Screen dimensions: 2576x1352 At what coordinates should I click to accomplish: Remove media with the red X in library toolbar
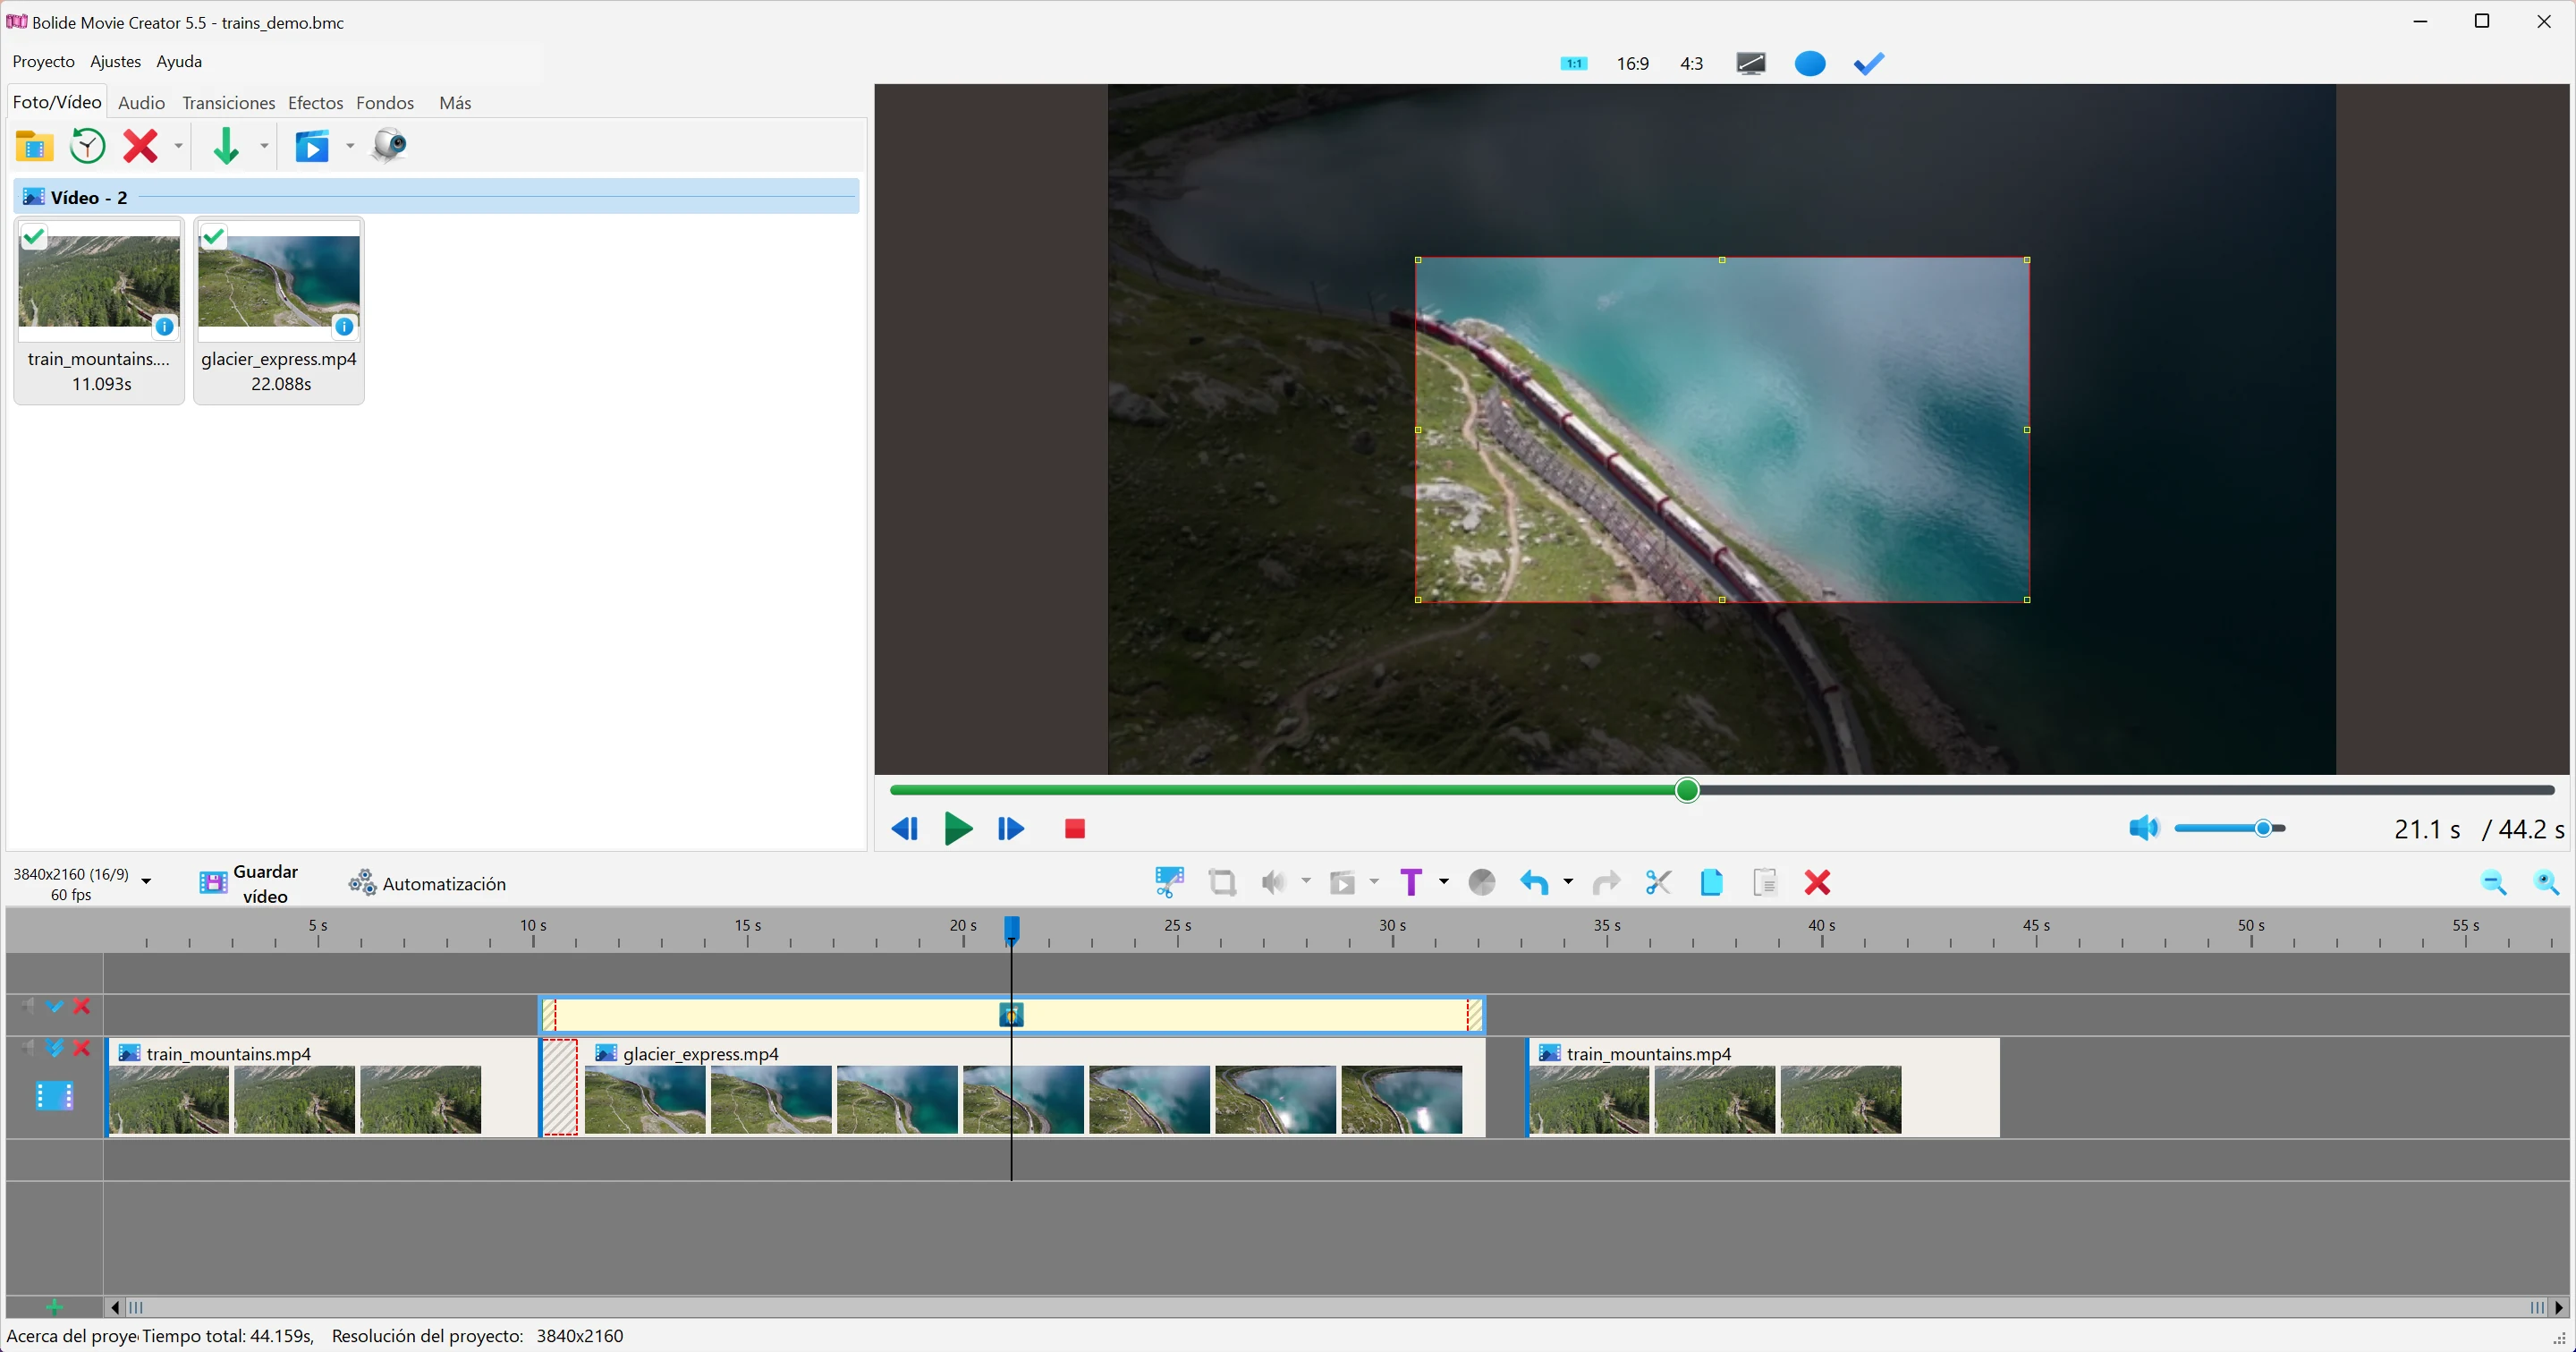140,146
